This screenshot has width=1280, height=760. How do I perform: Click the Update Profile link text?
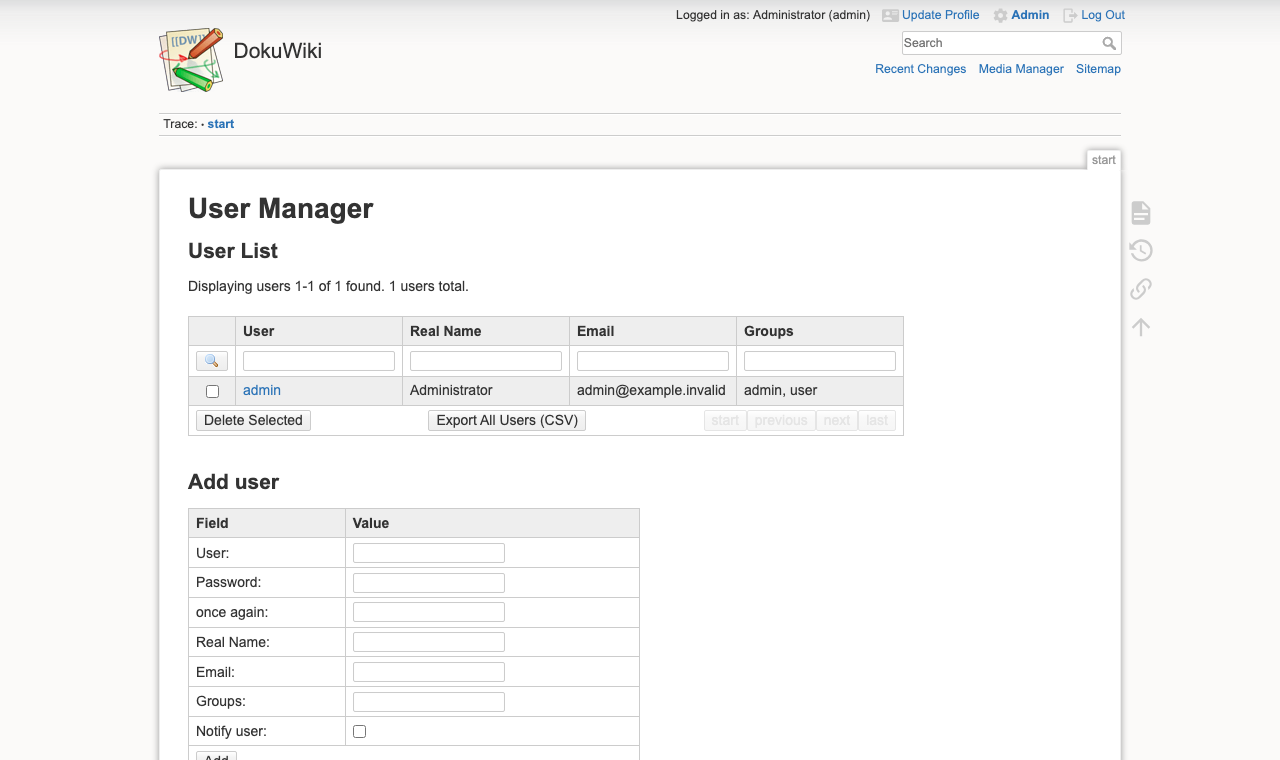point(941,15)
